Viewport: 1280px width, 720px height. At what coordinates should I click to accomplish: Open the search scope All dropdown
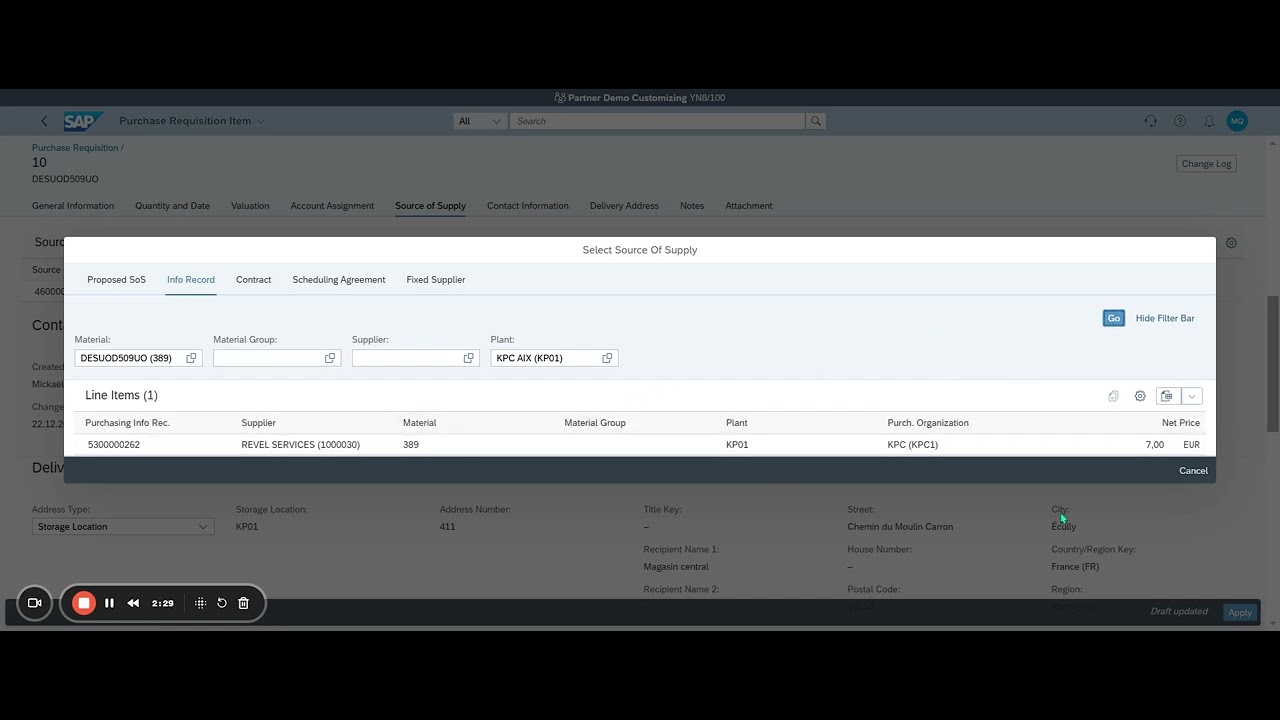coord(480,121)
